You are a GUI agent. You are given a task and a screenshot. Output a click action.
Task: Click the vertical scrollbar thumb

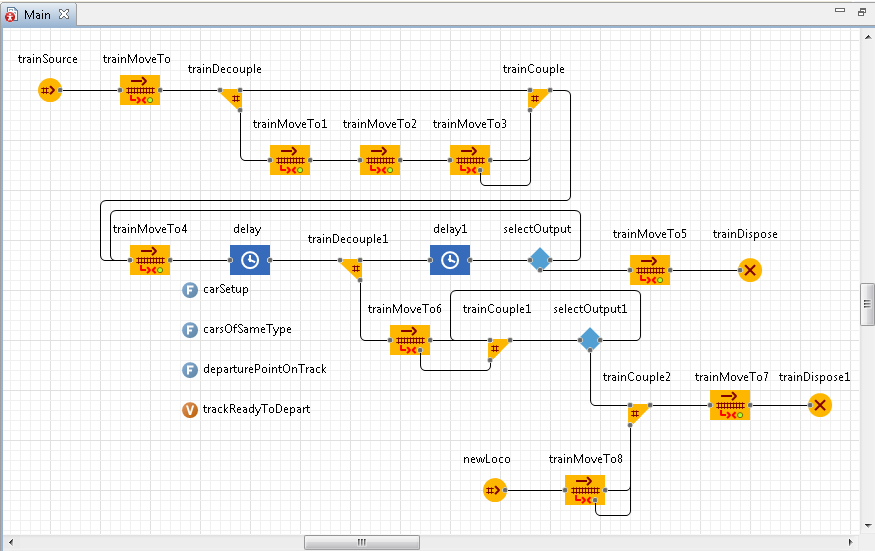pyautogui.click(x=867, y=304)
